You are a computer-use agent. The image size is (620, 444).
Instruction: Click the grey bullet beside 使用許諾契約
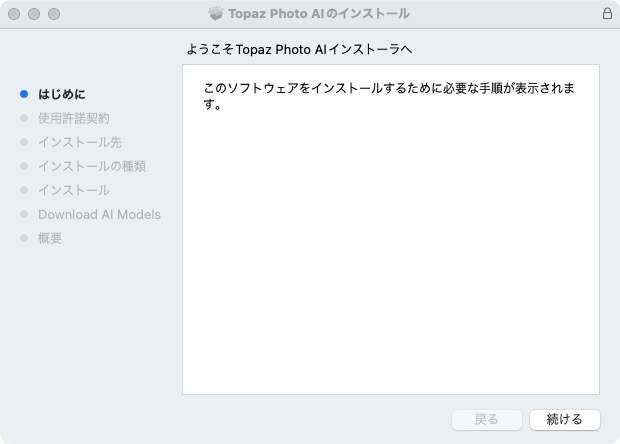24,118
